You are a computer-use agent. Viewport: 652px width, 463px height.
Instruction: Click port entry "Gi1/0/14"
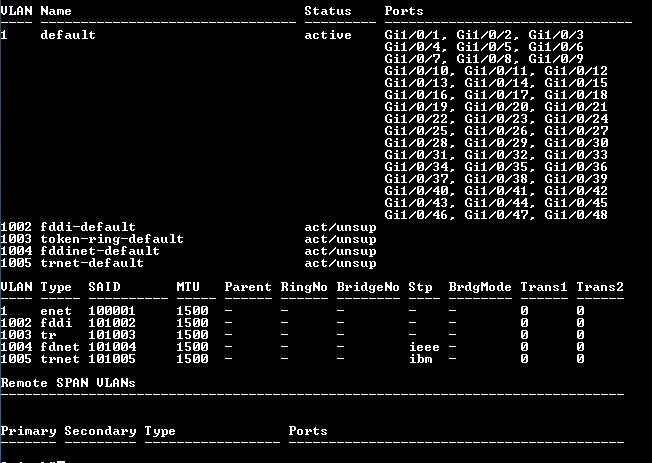tap(496, 83)
